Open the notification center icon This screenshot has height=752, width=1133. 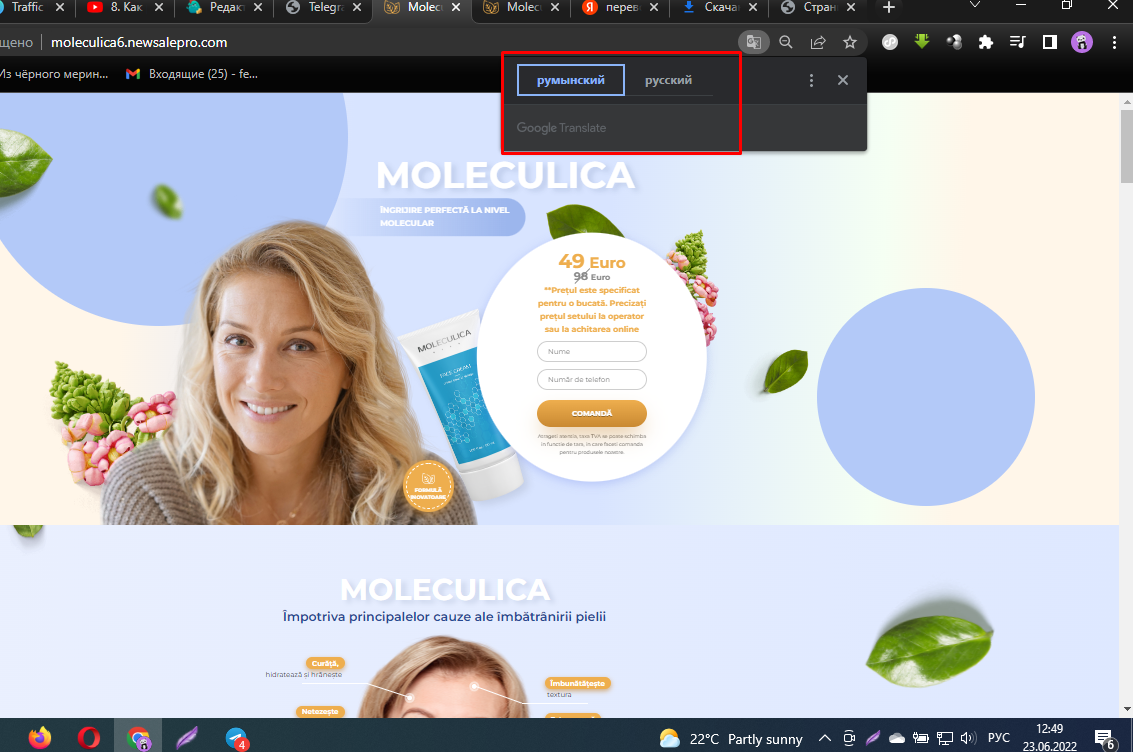[x=1105, y=738]
